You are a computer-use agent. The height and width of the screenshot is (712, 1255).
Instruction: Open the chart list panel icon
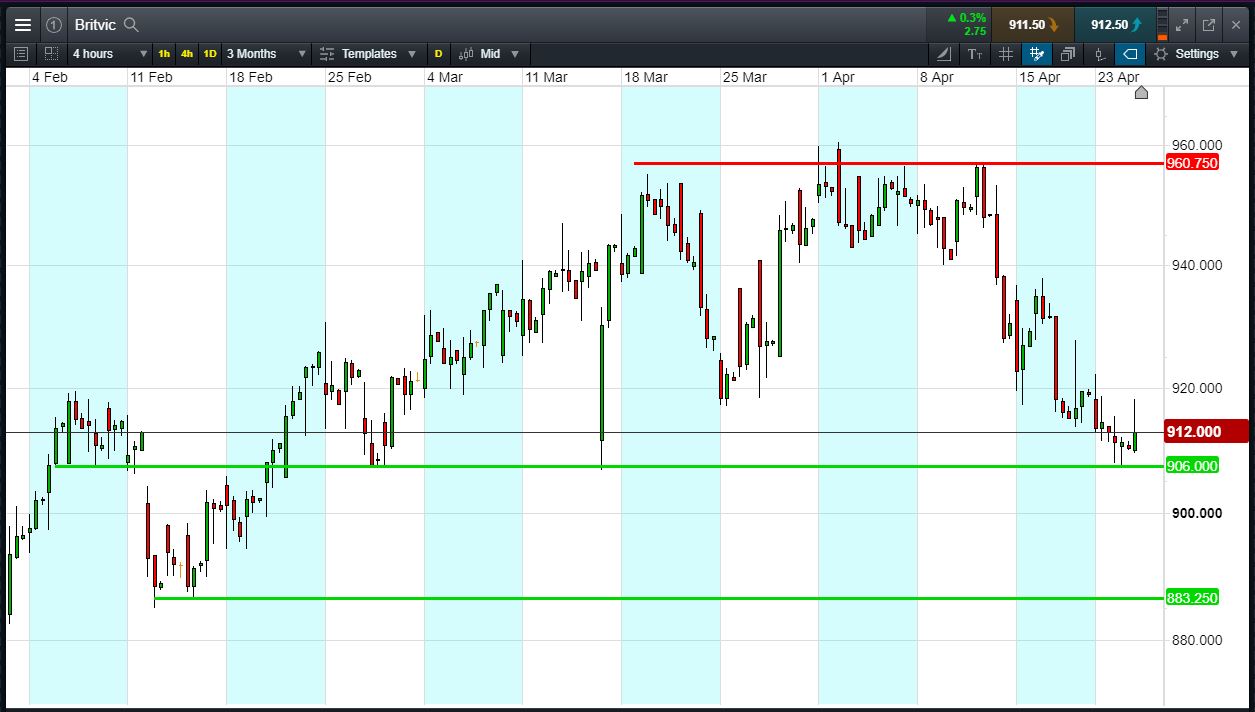[22, 54]
